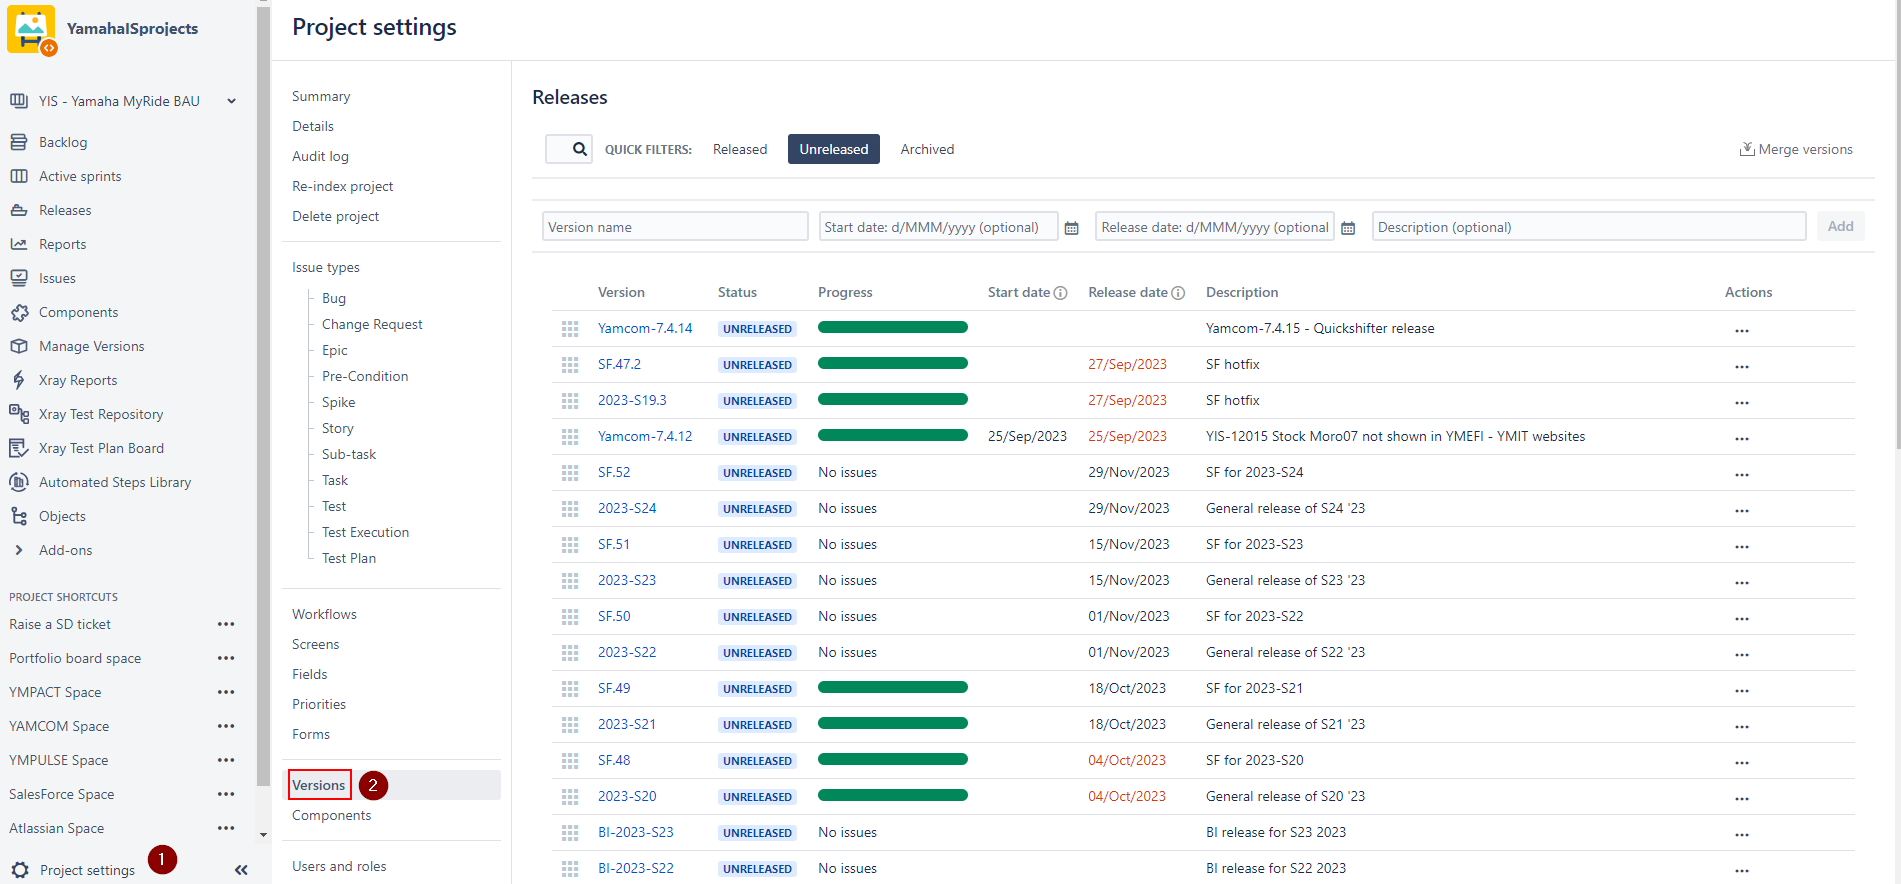Select Workflows in project settings

pyautogui.click(x=324, y=614)
